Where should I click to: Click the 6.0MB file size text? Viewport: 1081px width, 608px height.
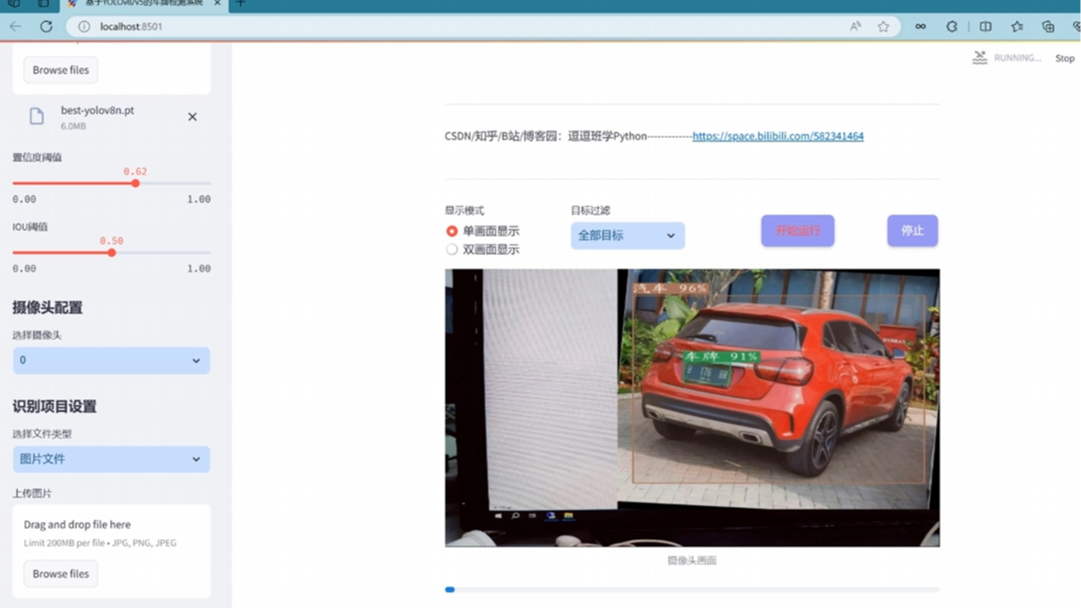(73, 126)
